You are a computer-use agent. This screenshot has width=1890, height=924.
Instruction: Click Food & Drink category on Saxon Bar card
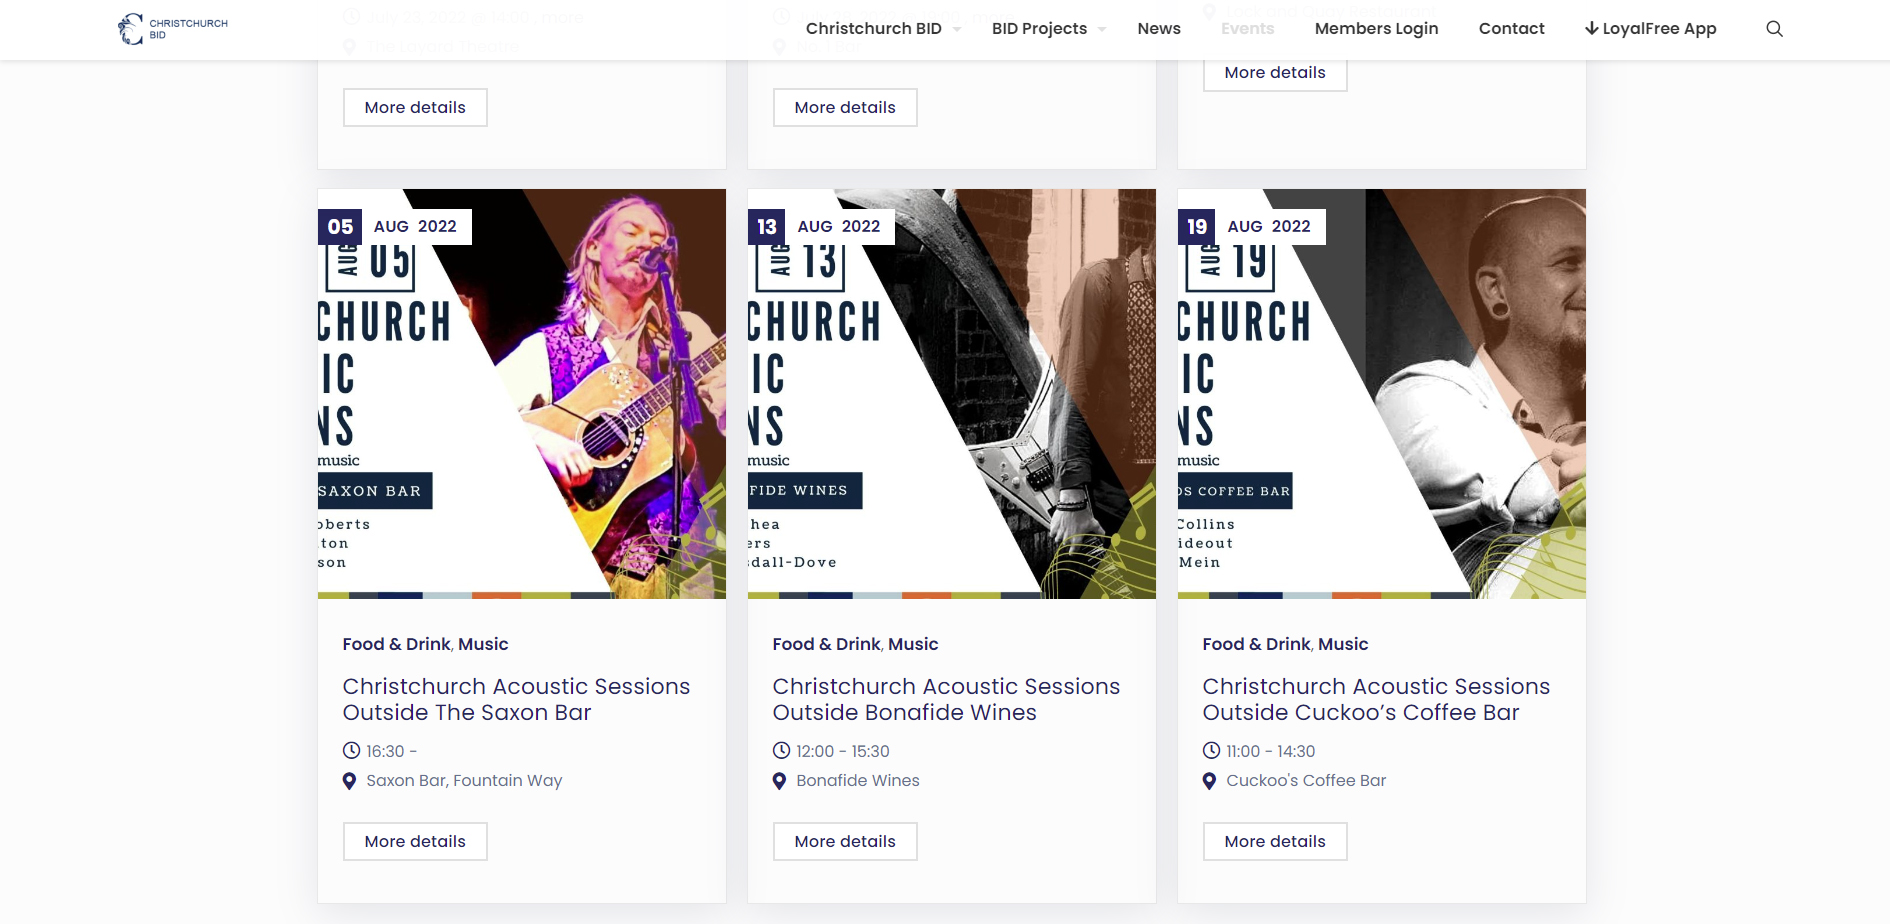396,645
